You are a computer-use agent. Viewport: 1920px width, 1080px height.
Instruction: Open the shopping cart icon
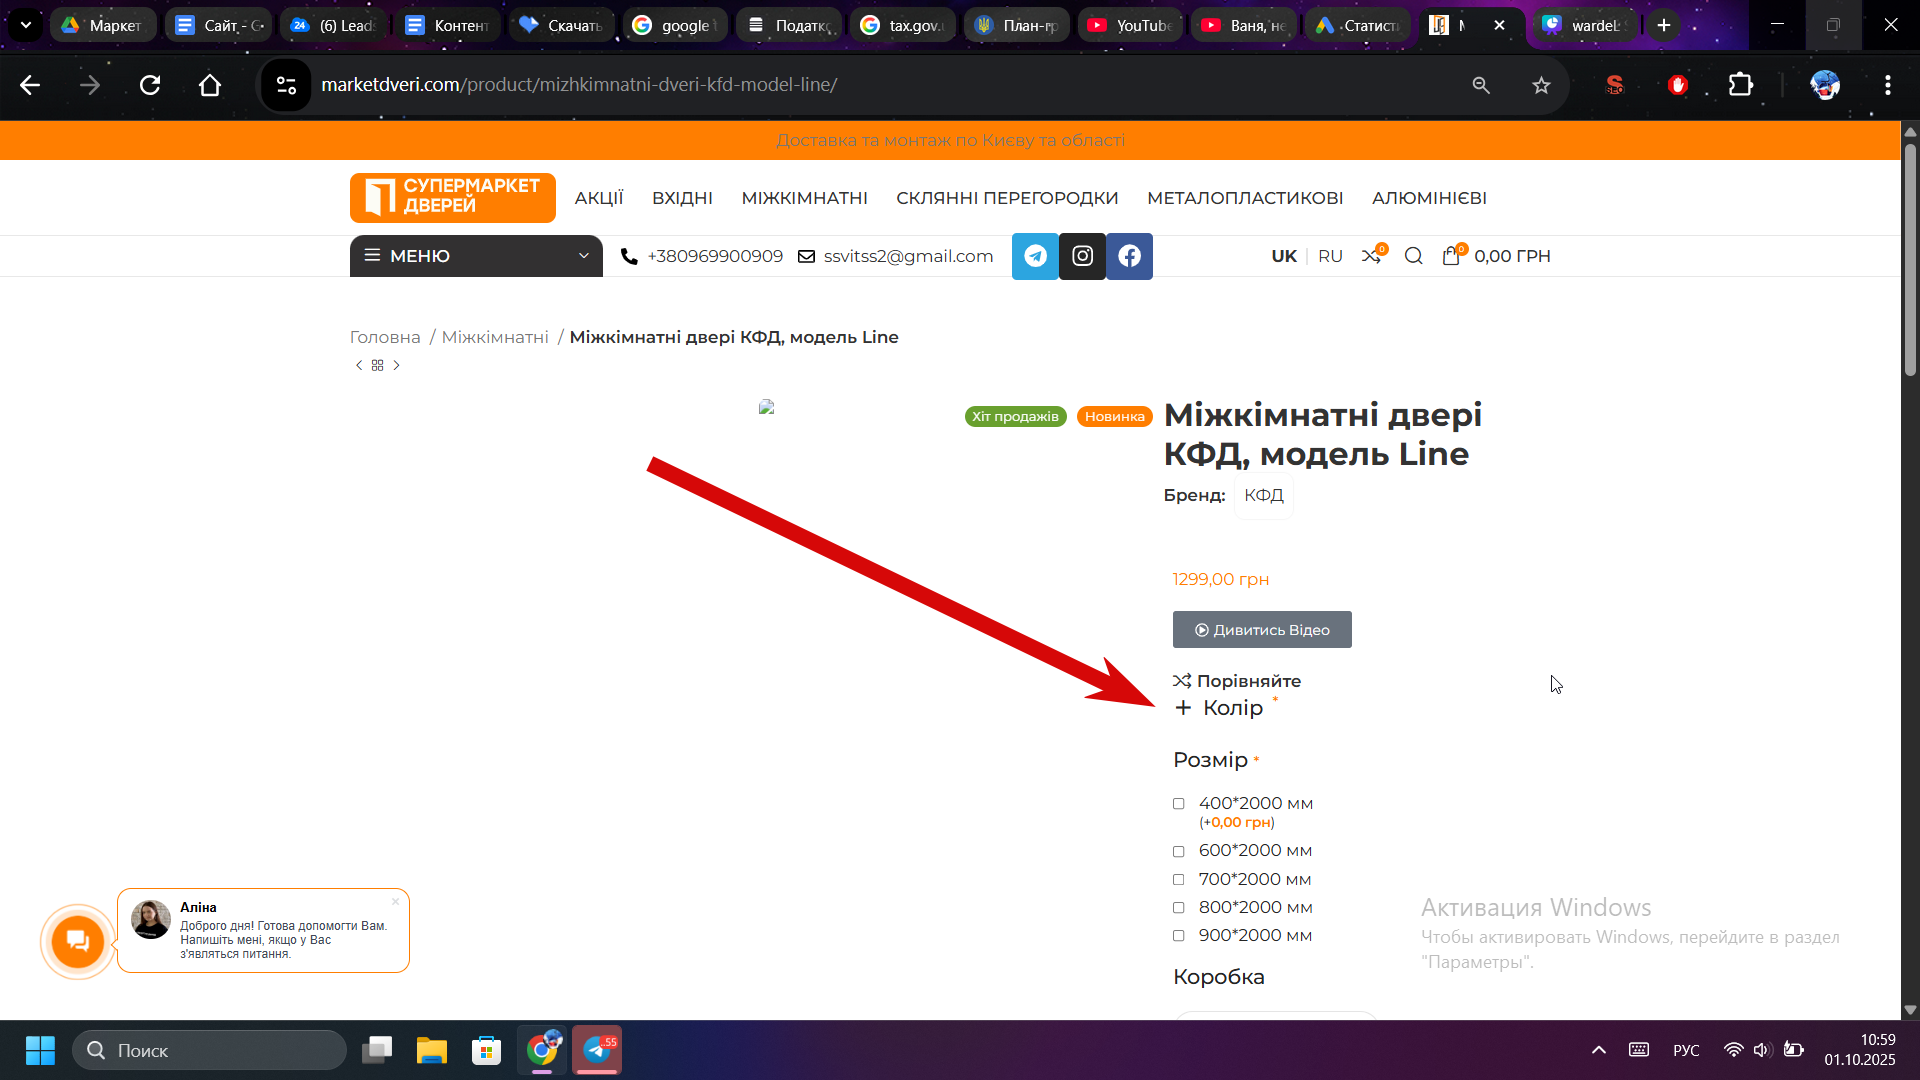(1451, 256)
